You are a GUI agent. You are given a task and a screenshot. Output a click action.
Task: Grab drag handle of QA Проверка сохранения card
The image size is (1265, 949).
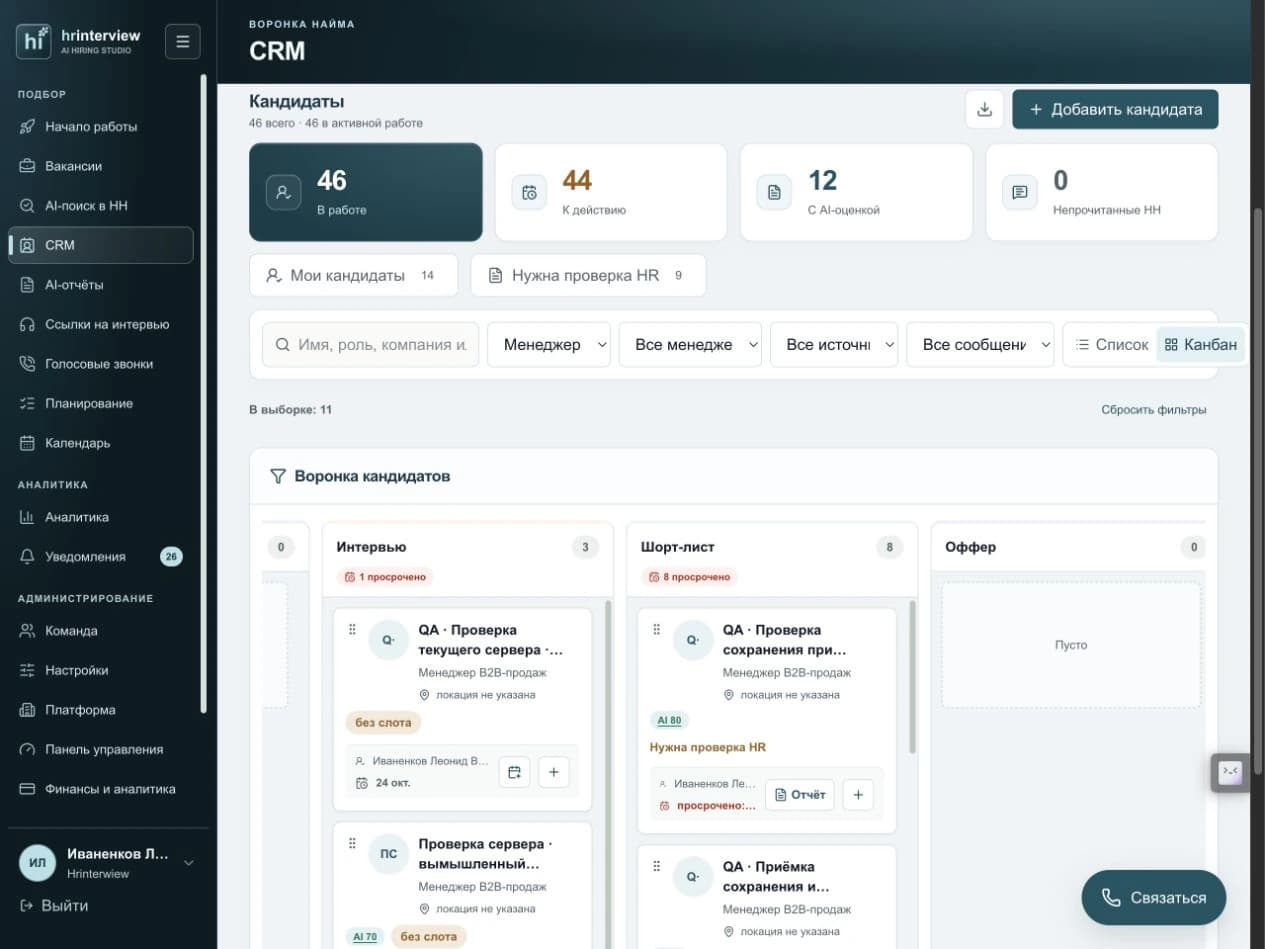coord(657,630)
